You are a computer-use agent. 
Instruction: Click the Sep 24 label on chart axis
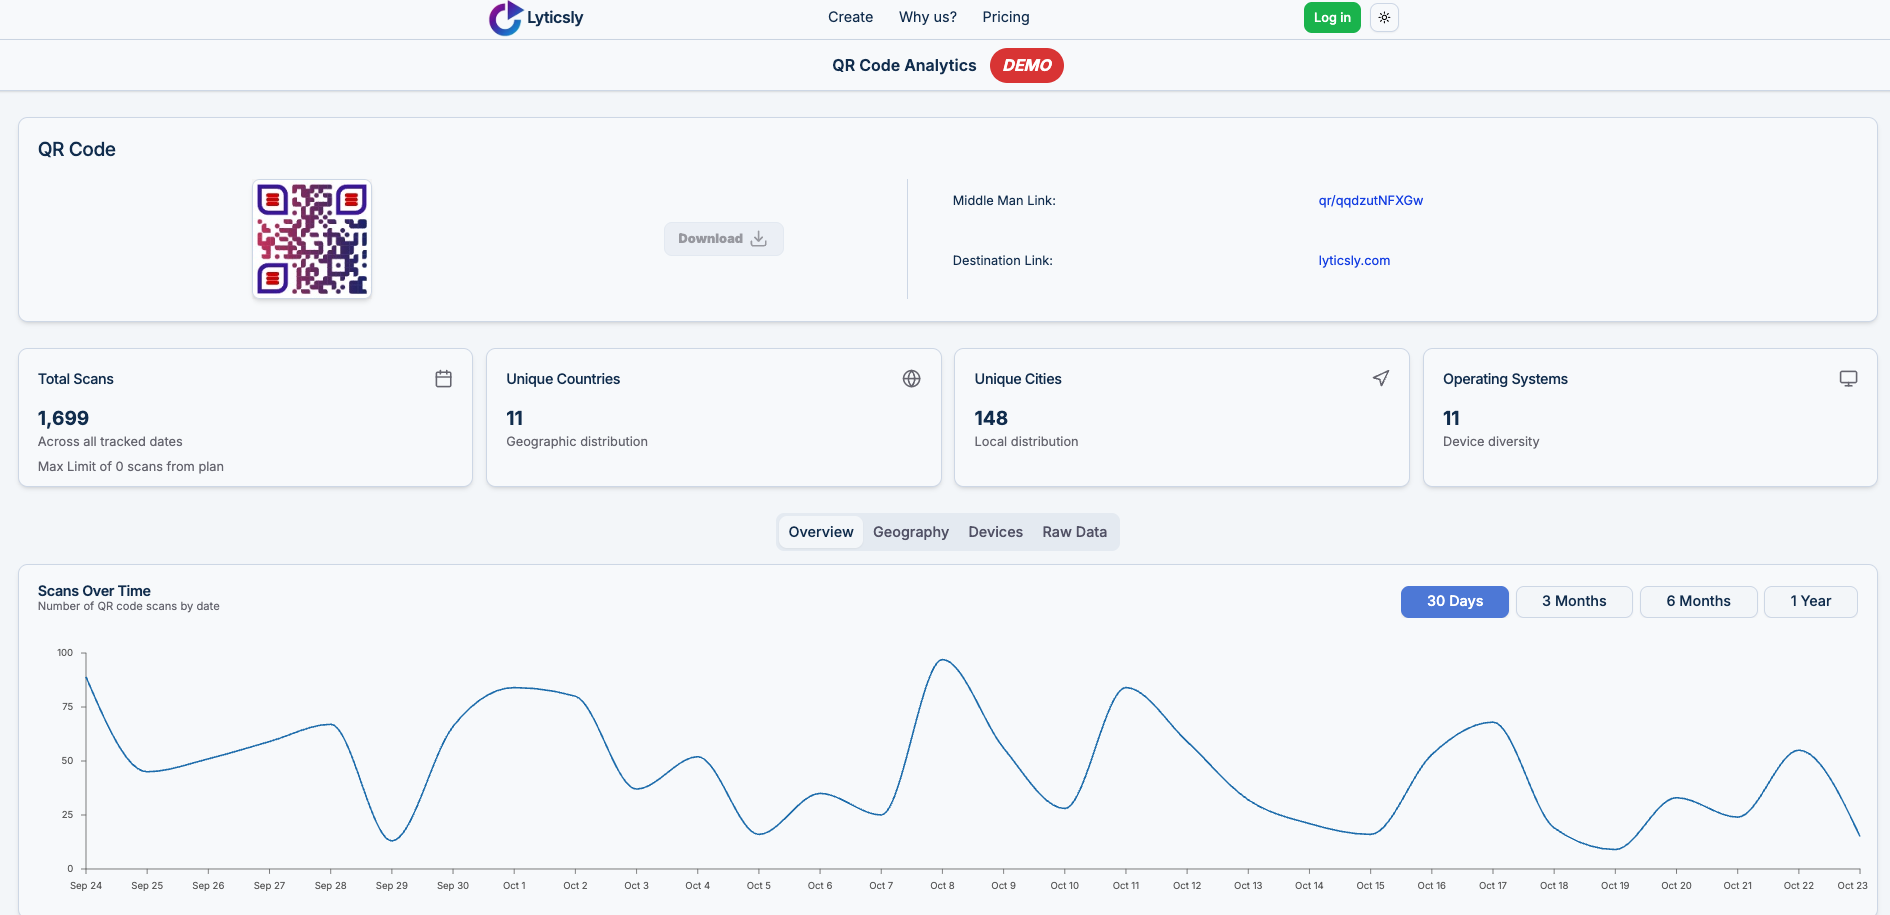click(x=86, y=886)
